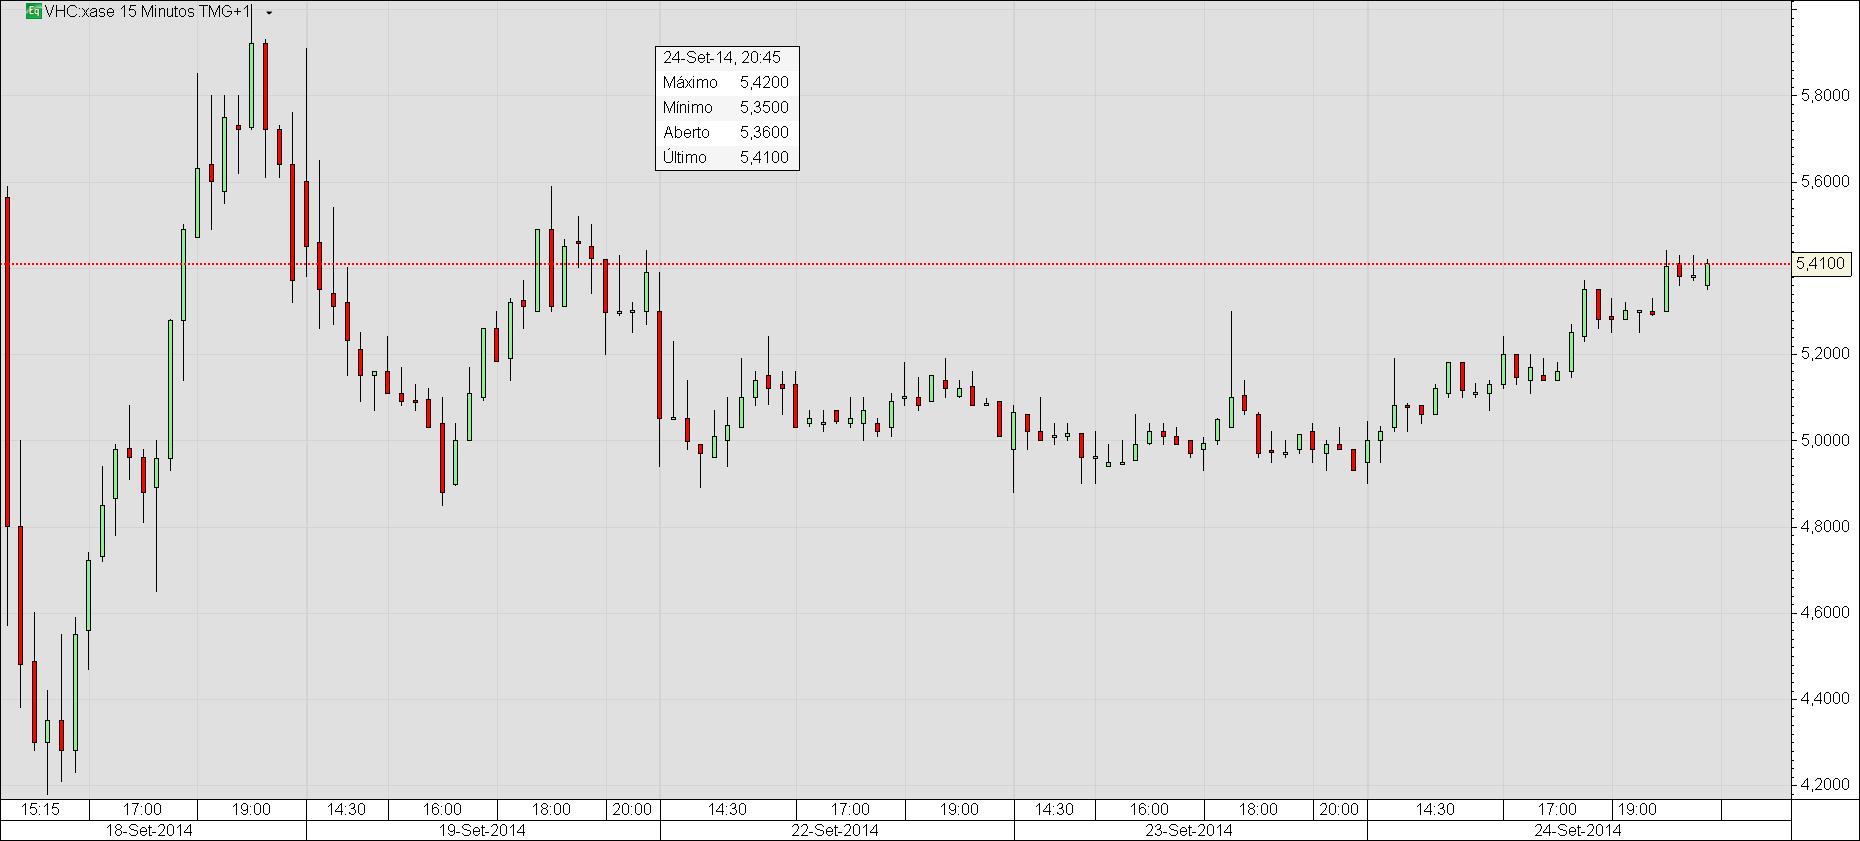Click the 17:00 time label above 22-Set-2014
This screenshot has width=1860, height=841.
point(850,809)
